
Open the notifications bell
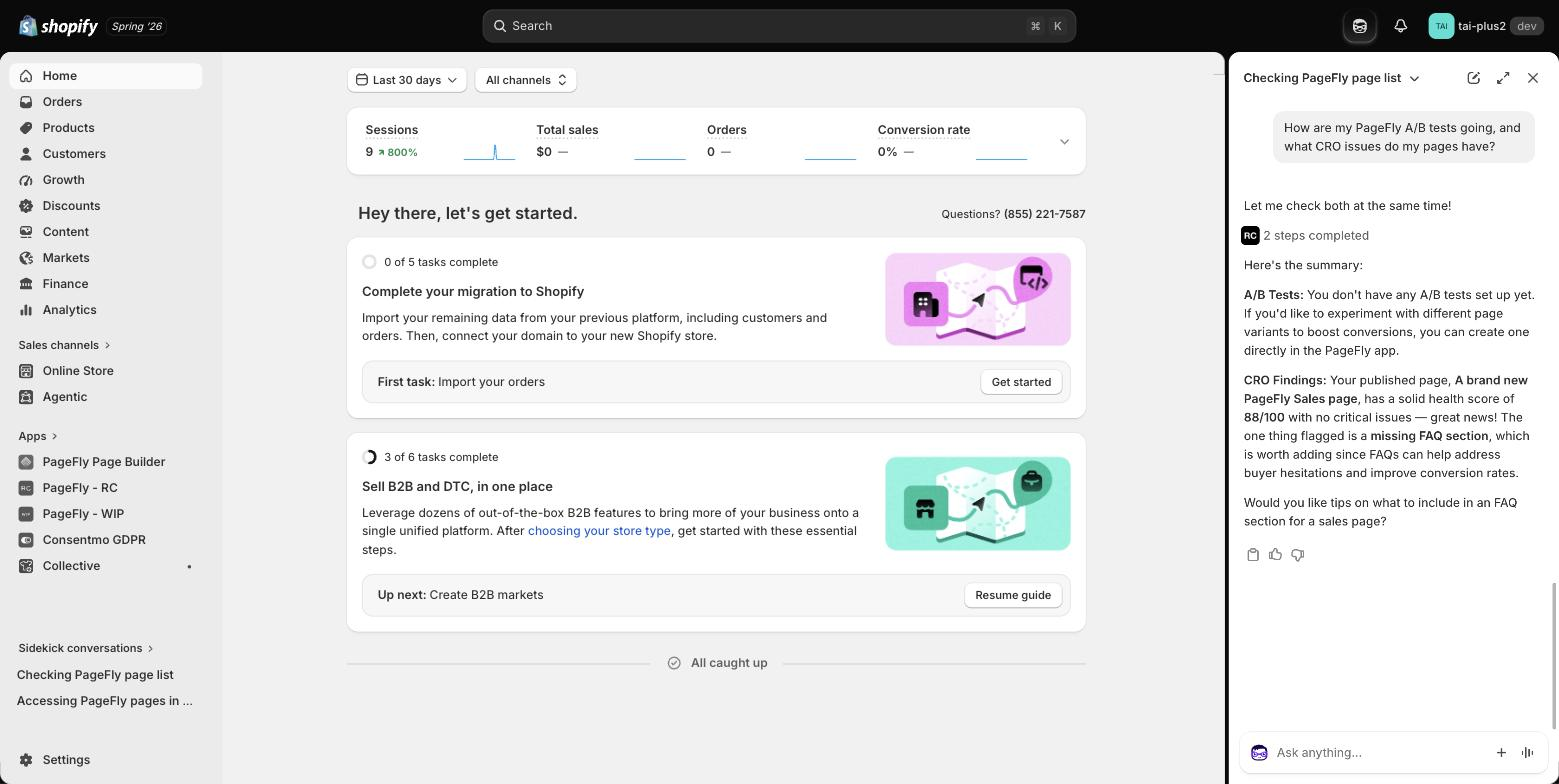(x=1401, y=26)
